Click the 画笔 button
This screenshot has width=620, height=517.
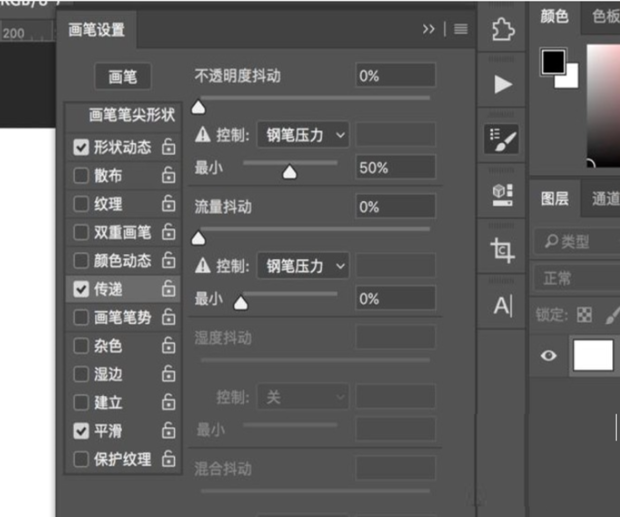point(123,76)
